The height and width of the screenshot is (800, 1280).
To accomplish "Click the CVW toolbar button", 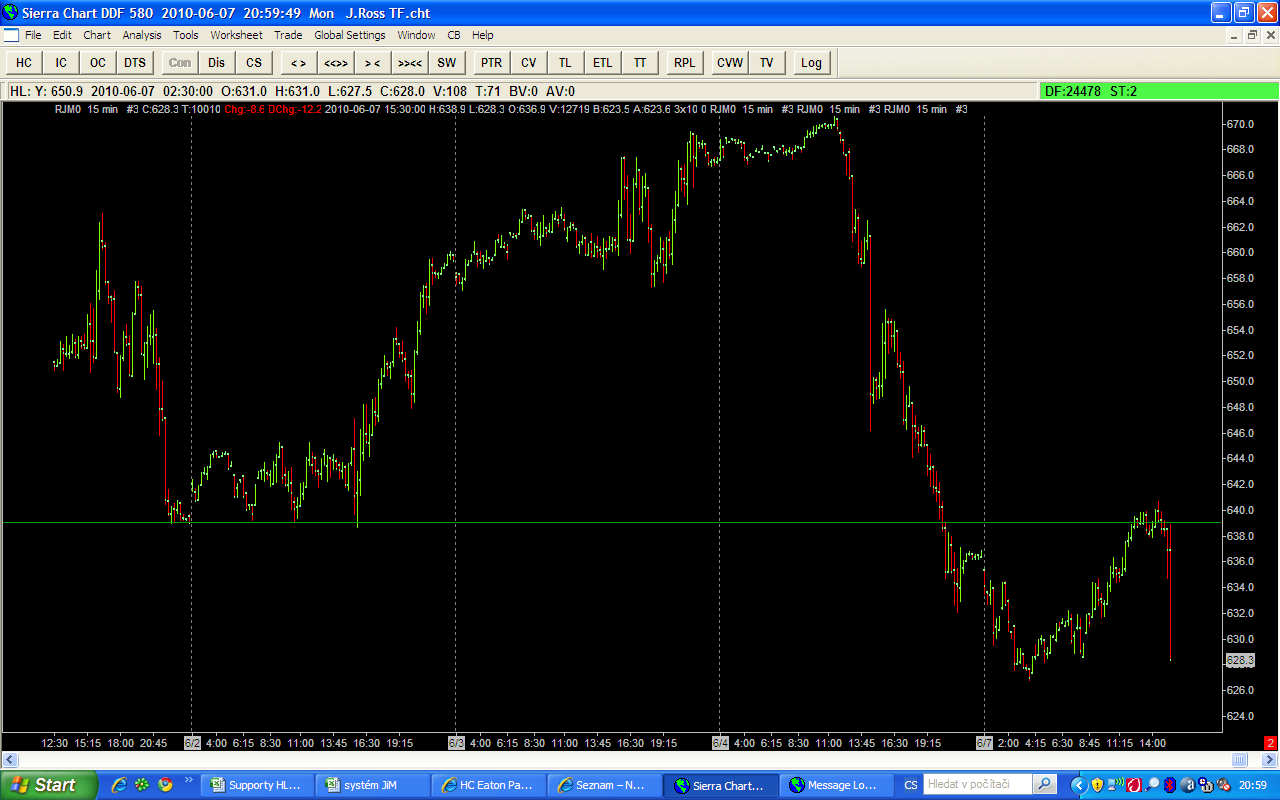I will 729,62.
